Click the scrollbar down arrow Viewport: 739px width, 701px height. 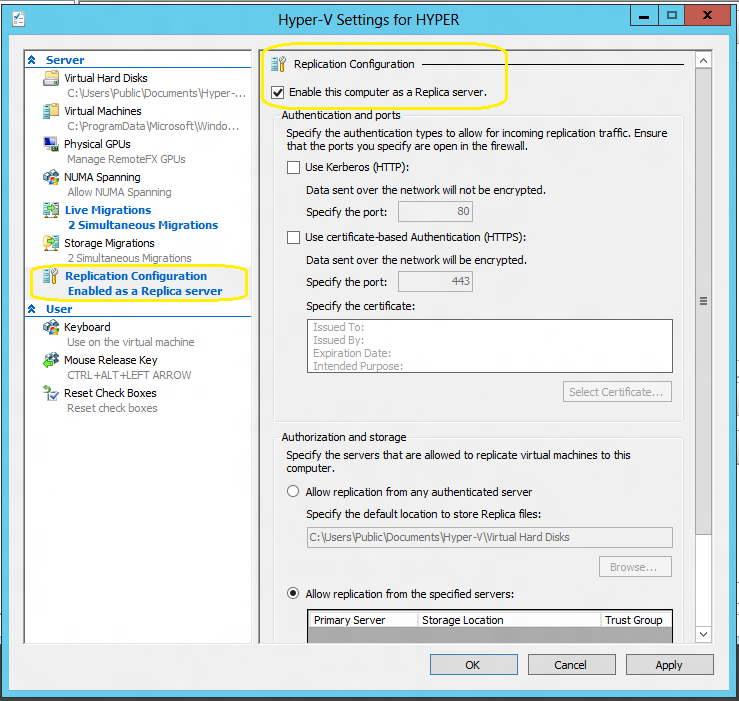coord(703,633)
